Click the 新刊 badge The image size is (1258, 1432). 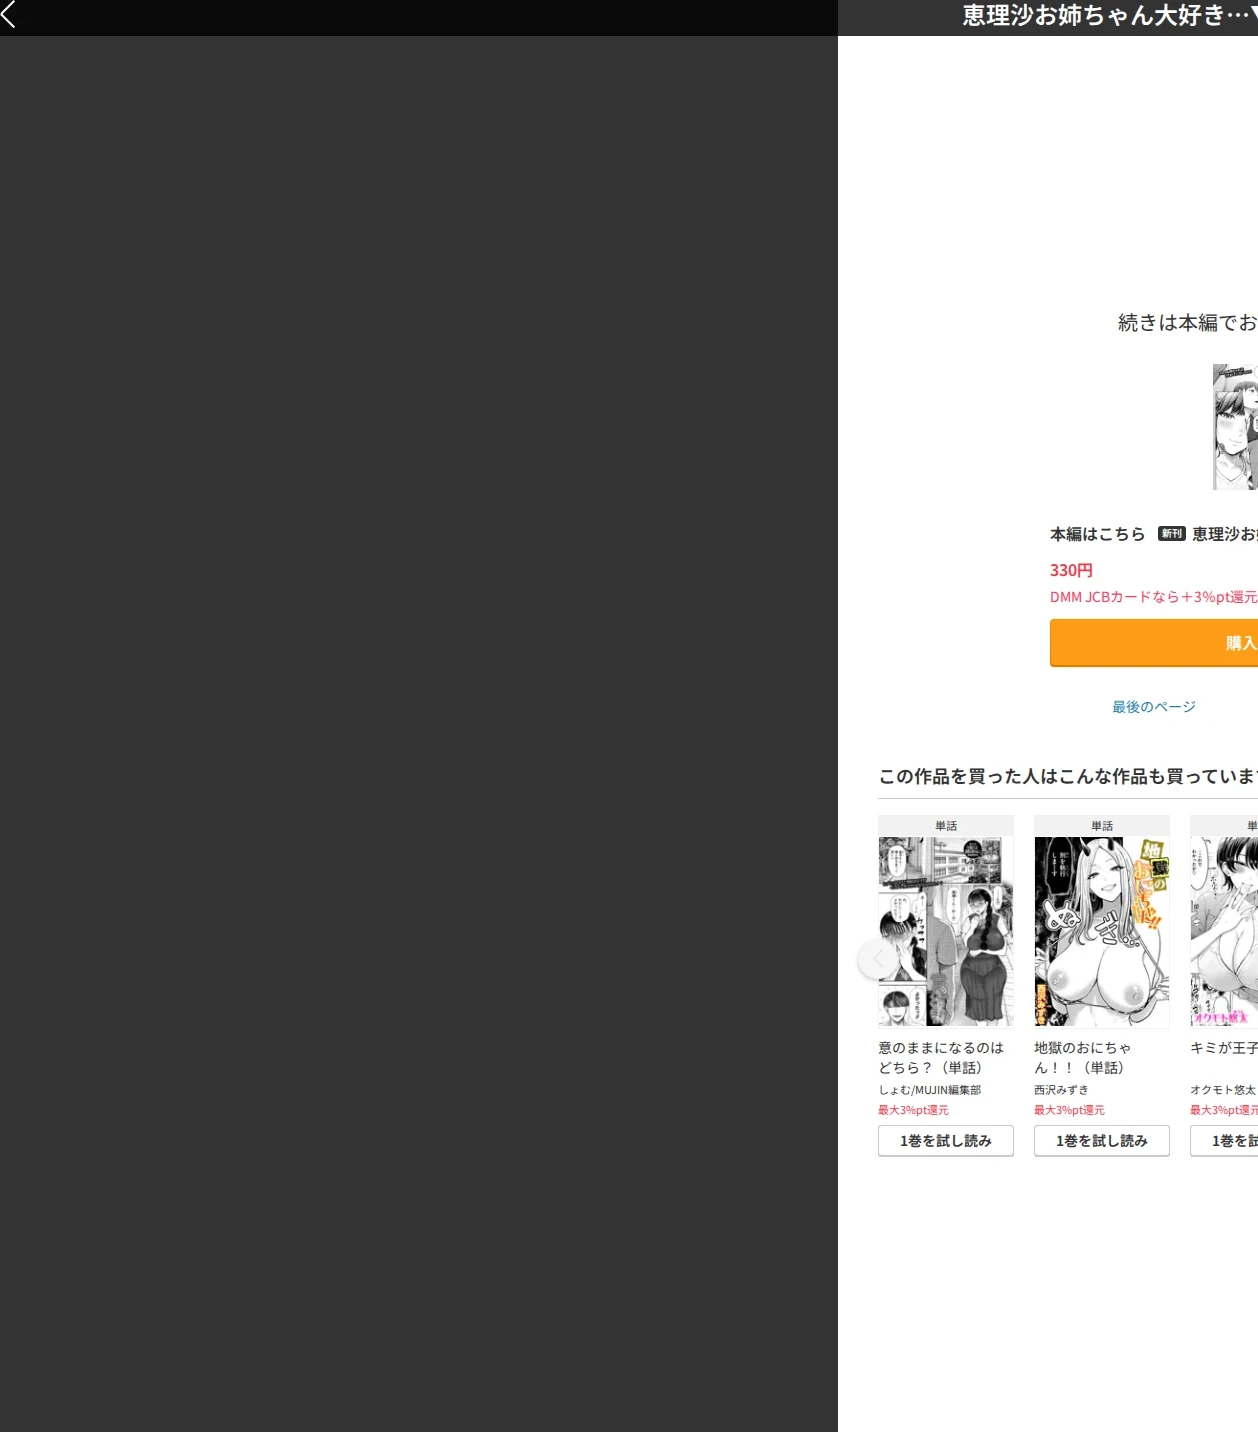click(x=1171, y=534)
